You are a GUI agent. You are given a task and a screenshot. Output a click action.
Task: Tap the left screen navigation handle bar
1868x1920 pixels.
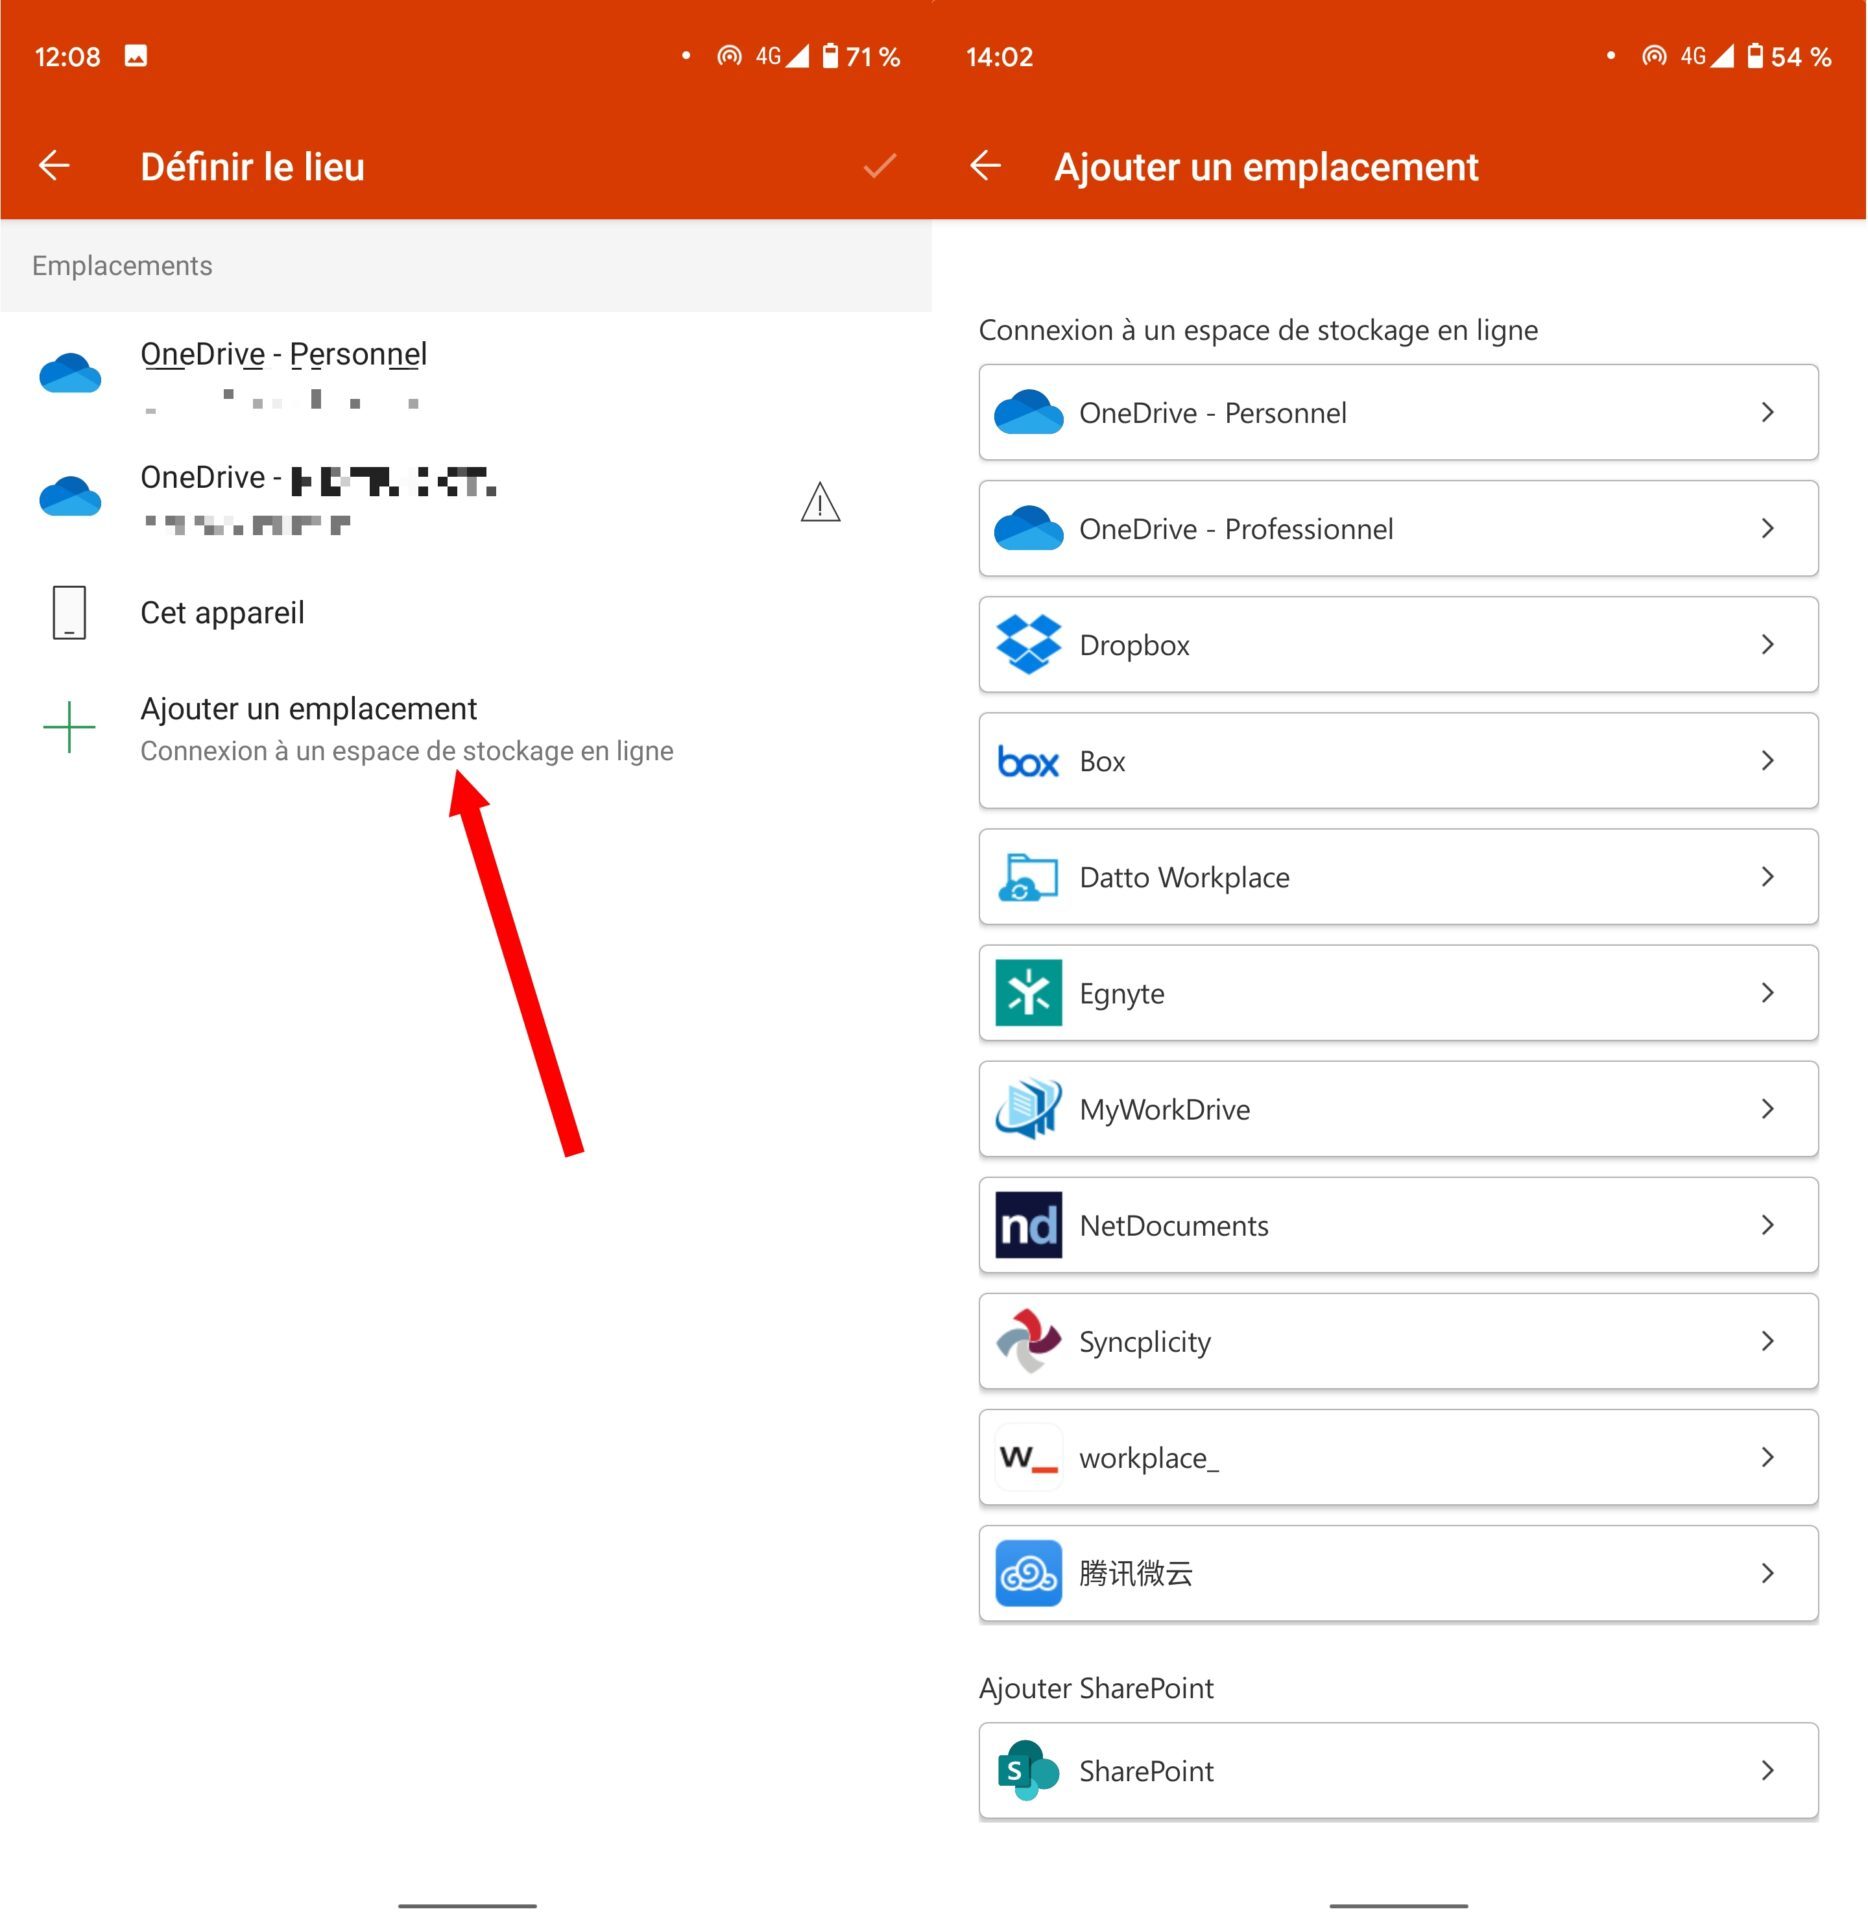click(467, 1905)
